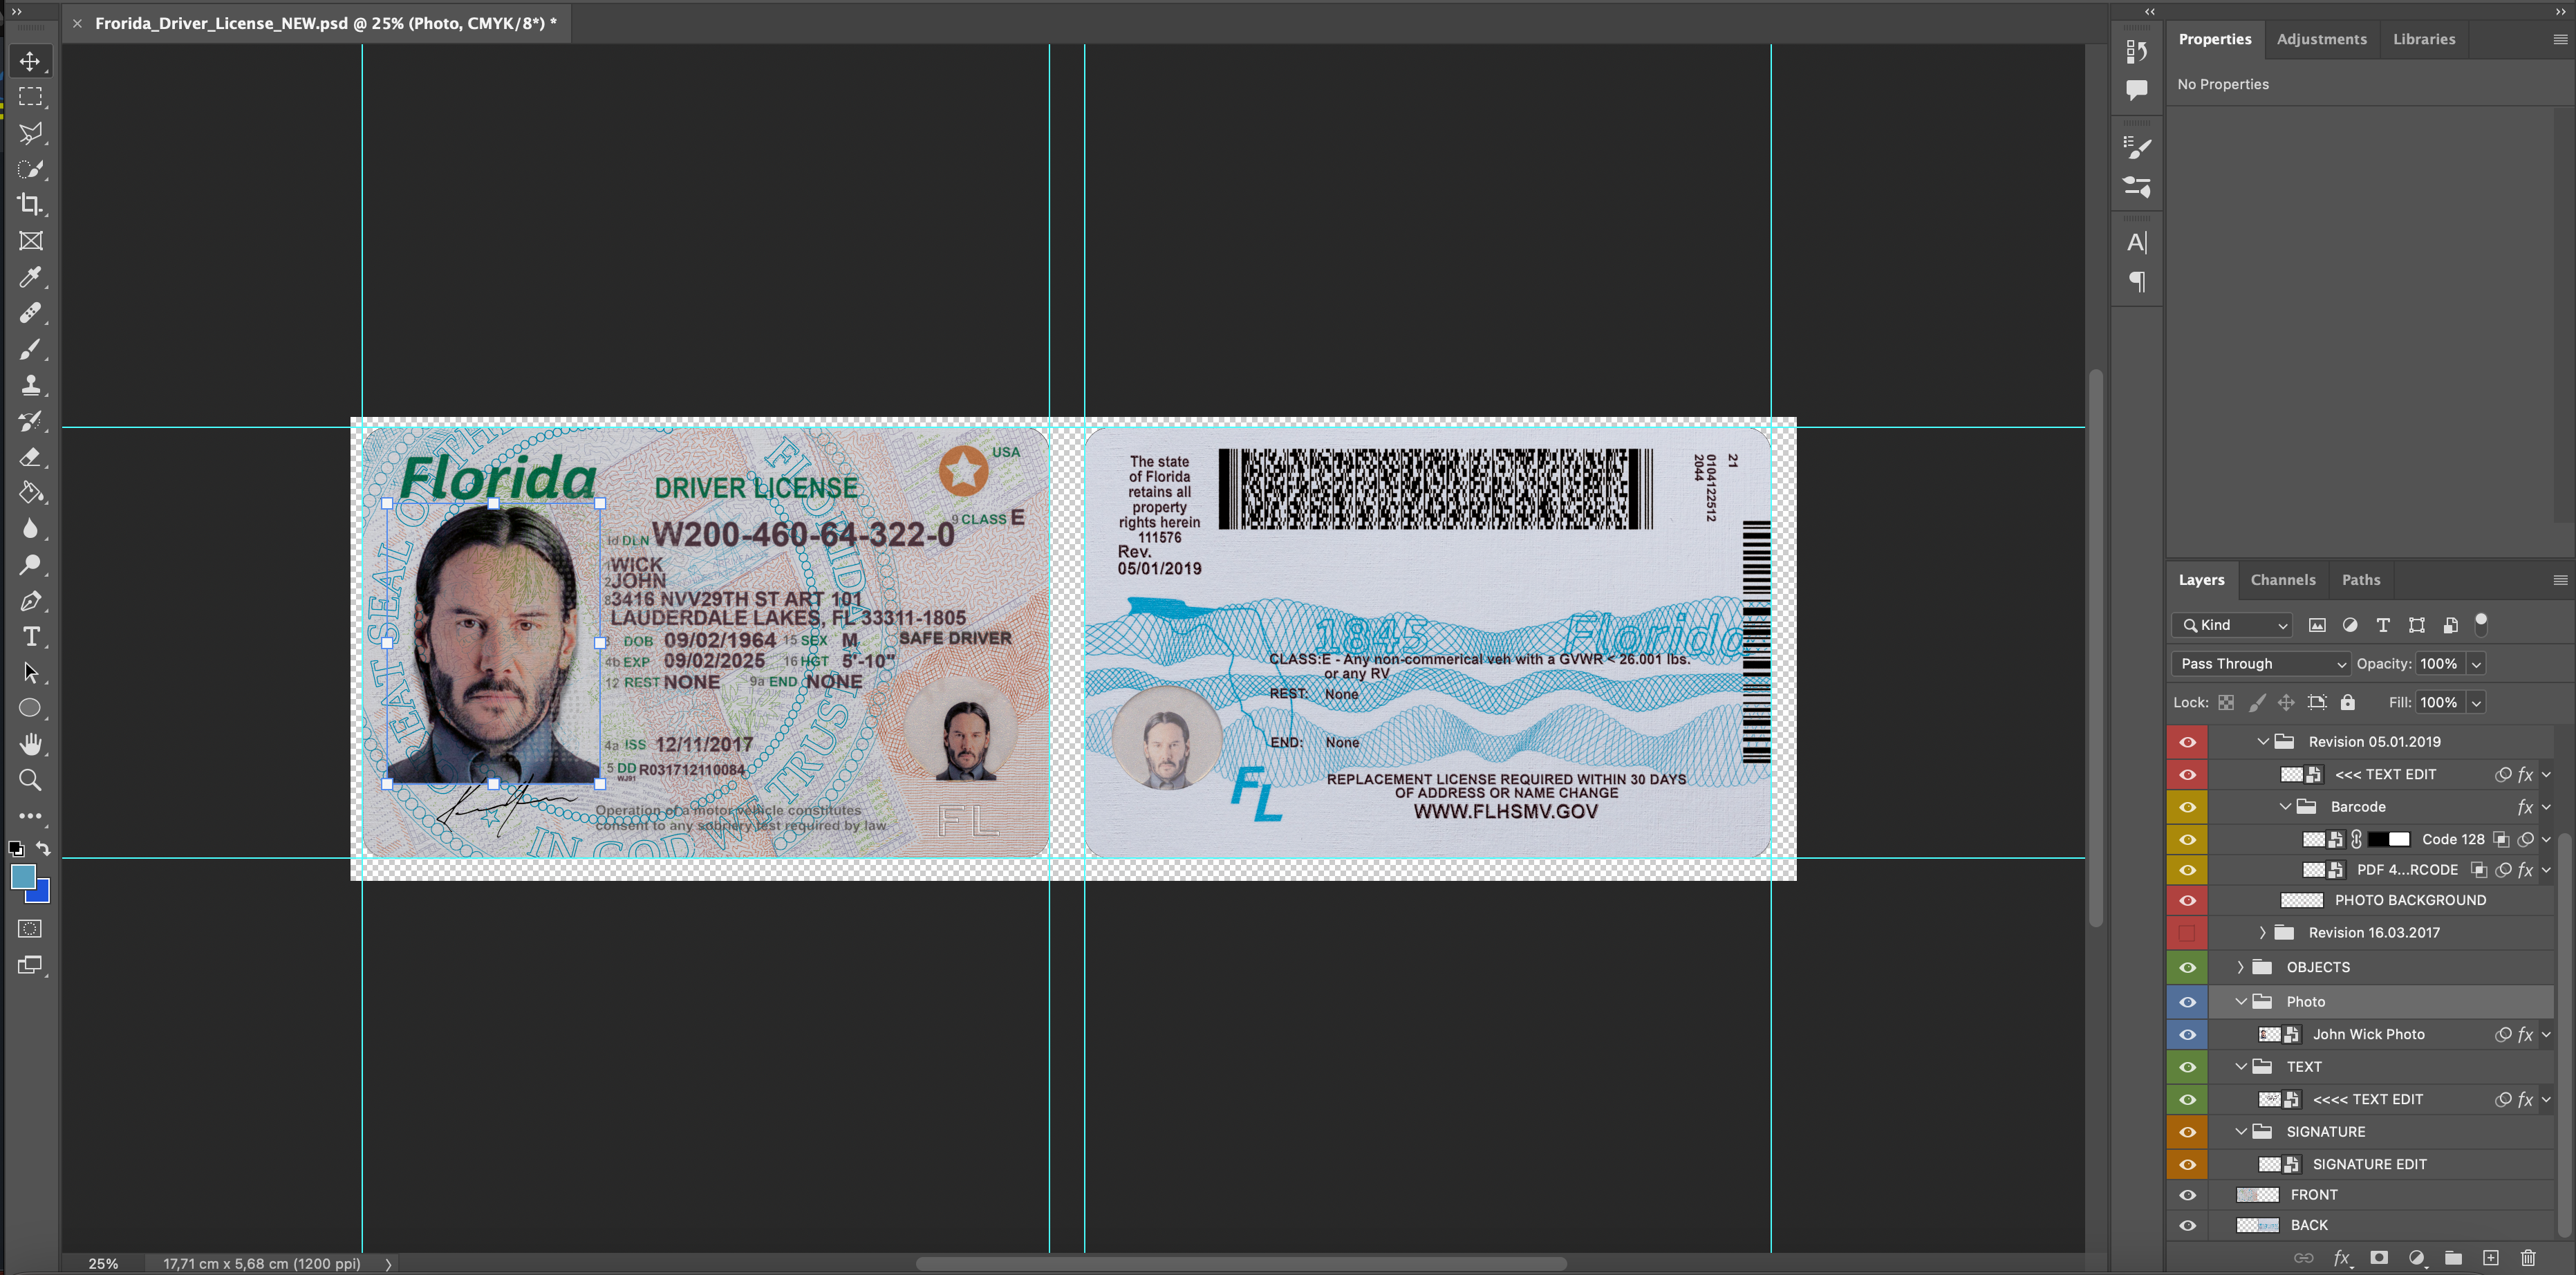Activate the Eraser tool

(30, 457)
